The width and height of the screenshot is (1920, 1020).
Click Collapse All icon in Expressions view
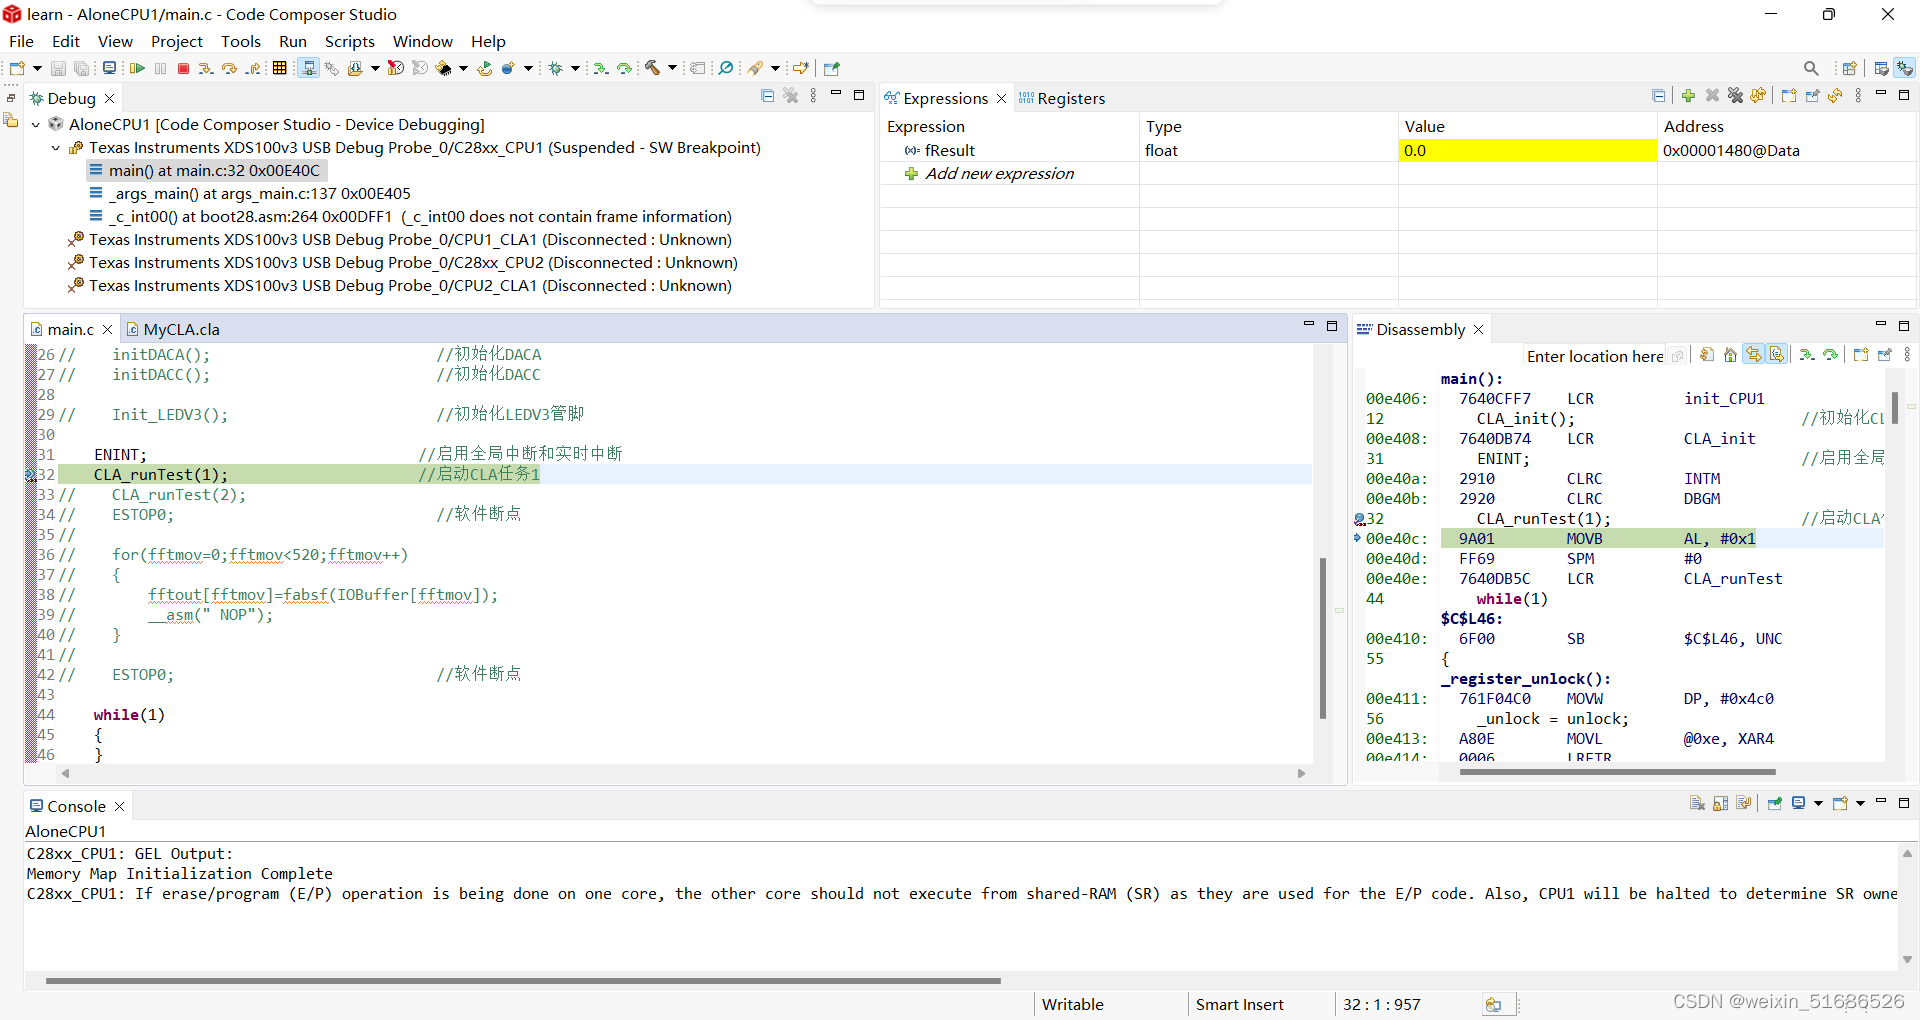1659,96
